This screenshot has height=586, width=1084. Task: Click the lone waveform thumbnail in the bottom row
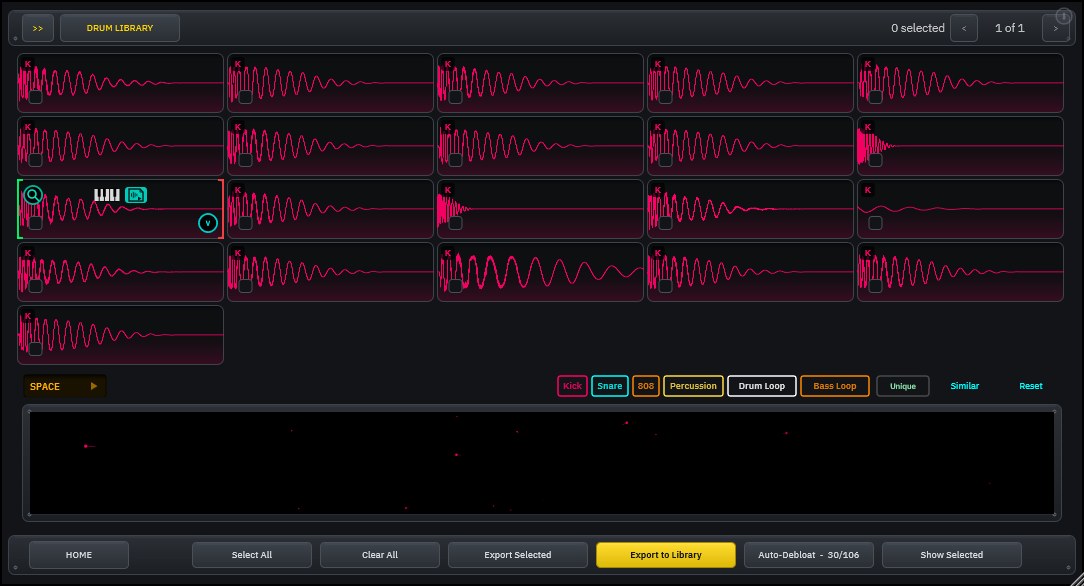pyautogui.click(x=120, y=334)
